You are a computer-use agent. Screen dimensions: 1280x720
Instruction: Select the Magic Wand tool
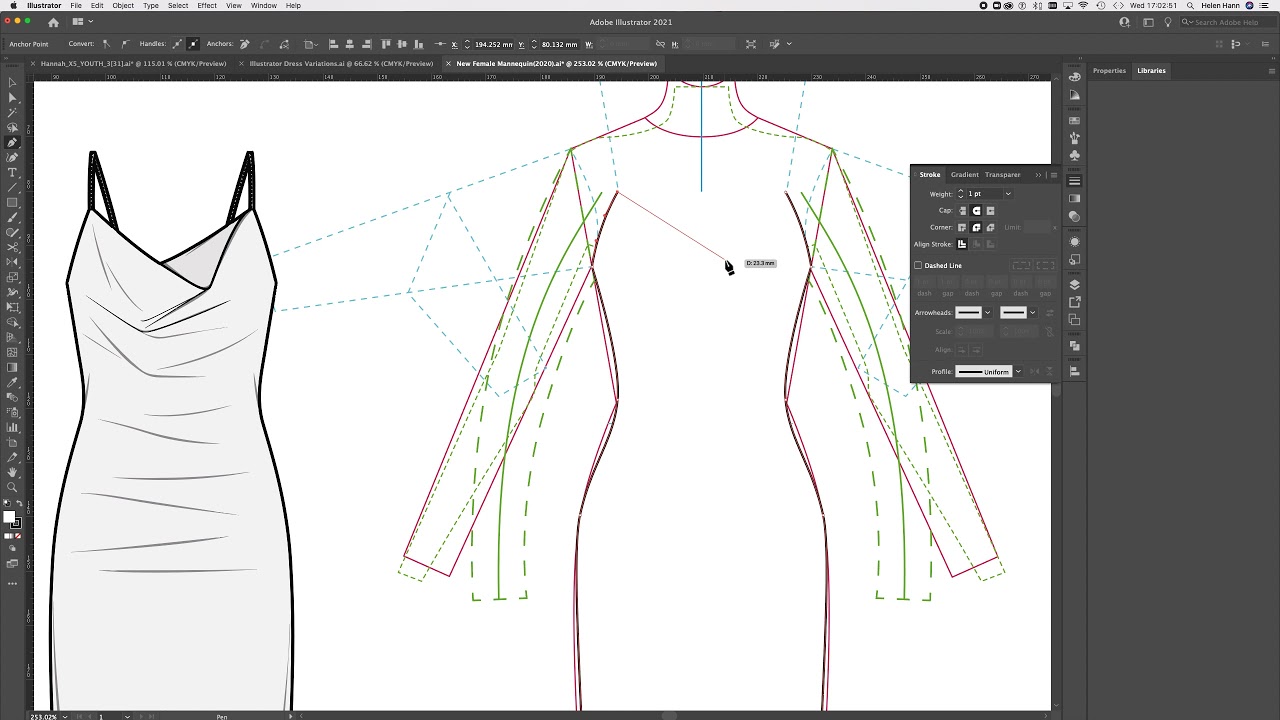12,112
